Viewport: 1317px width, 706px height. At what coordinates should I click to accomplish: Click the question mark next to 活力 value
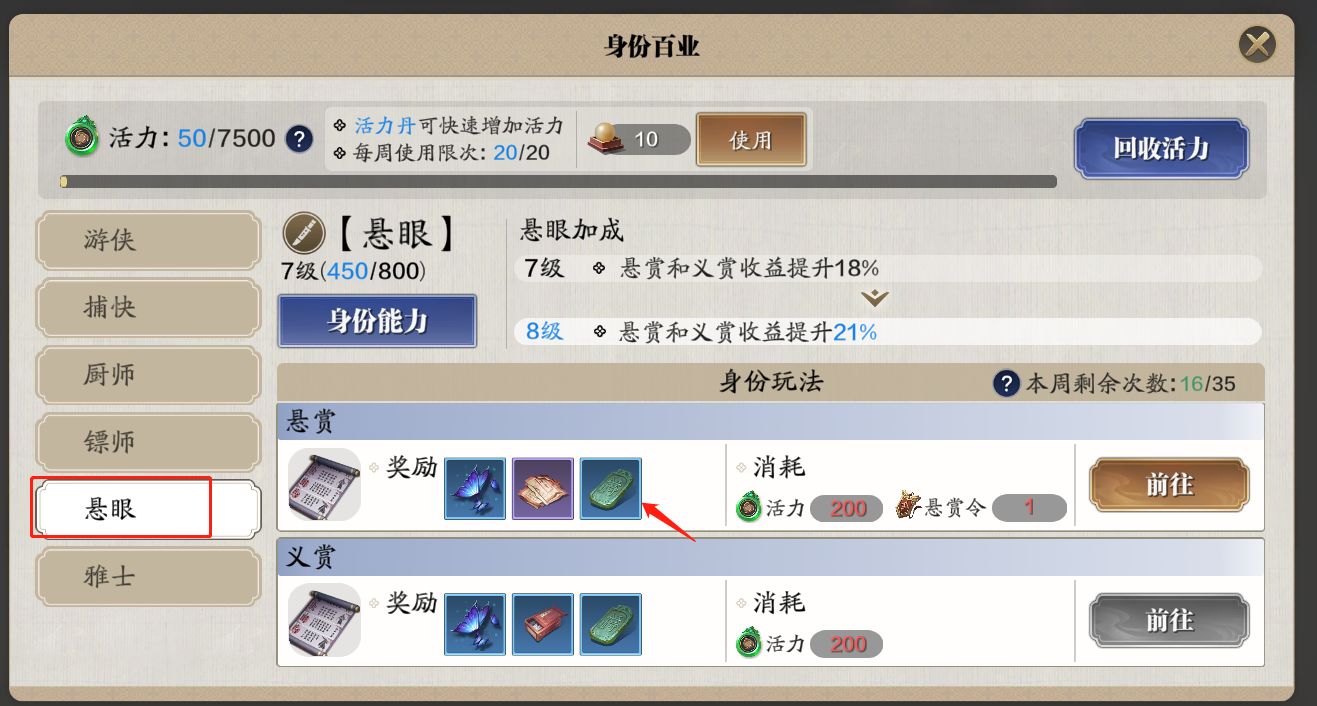tap(299, 138)
